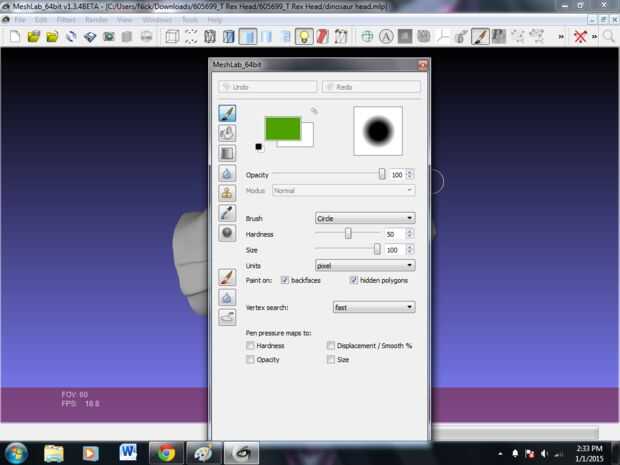This screenshot has height=465, width=620.
Task: Open File Explorer from the taskbar
Action: tap(54, 453)
